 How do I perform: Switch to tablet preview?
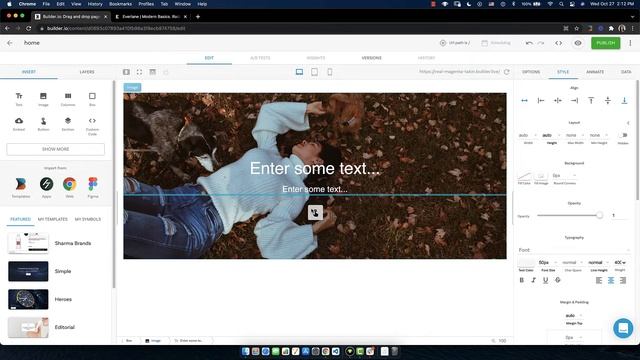[x=314, y=72]
